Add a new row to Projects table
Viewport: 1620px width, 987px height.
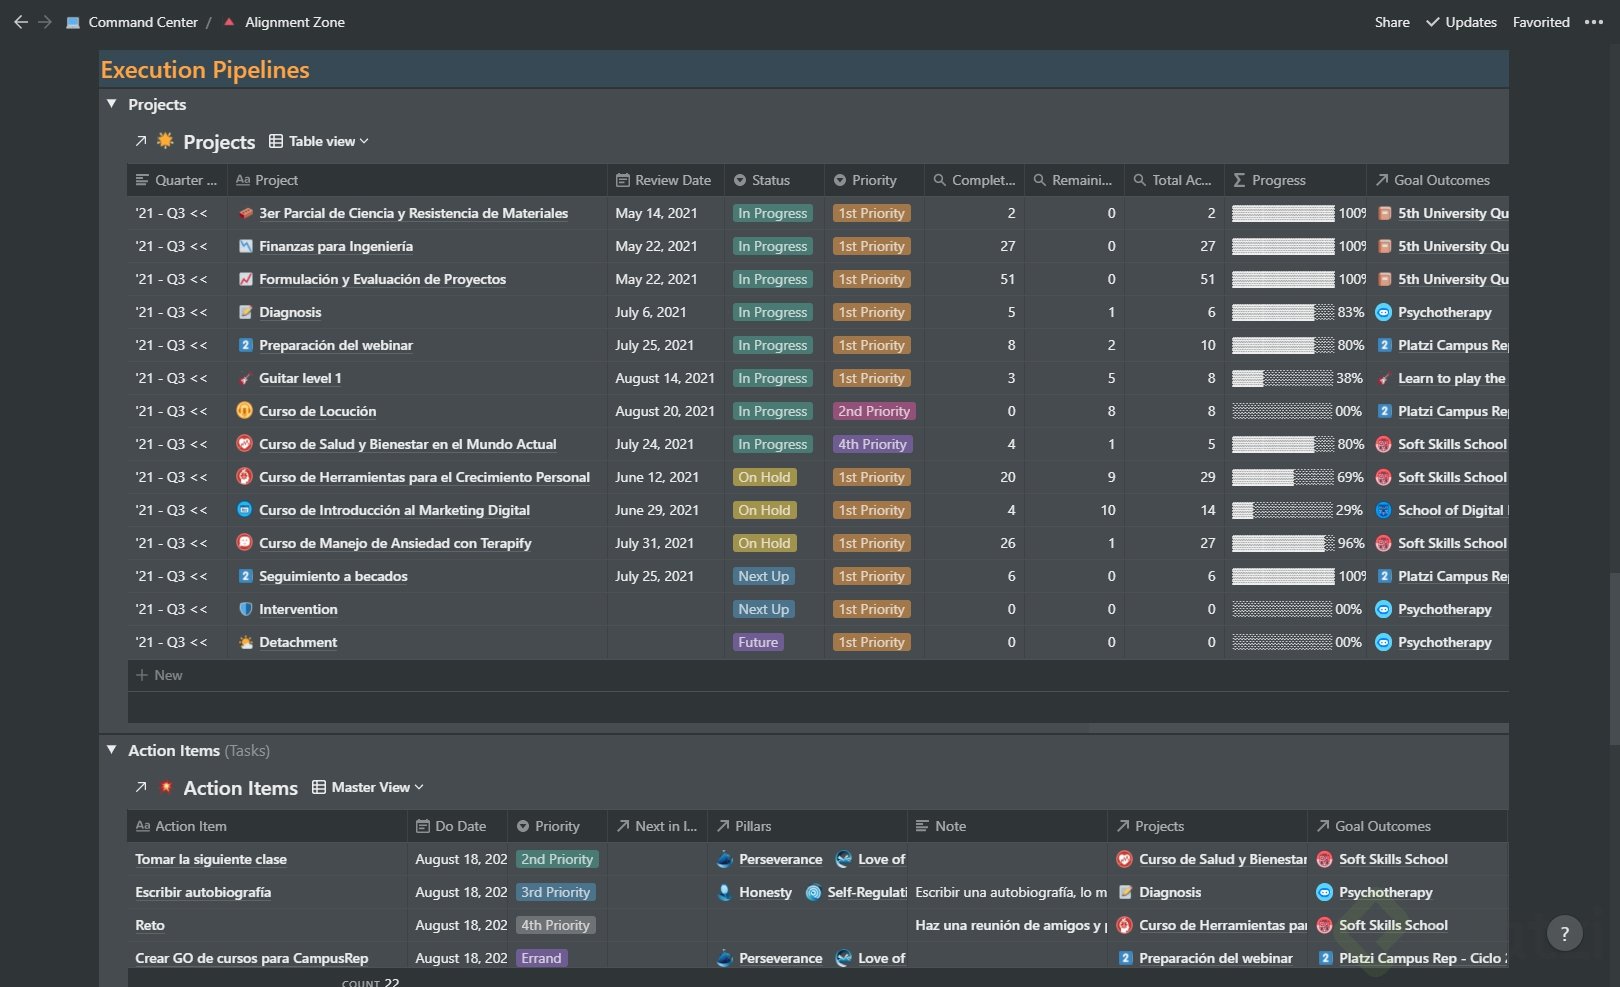160,675
